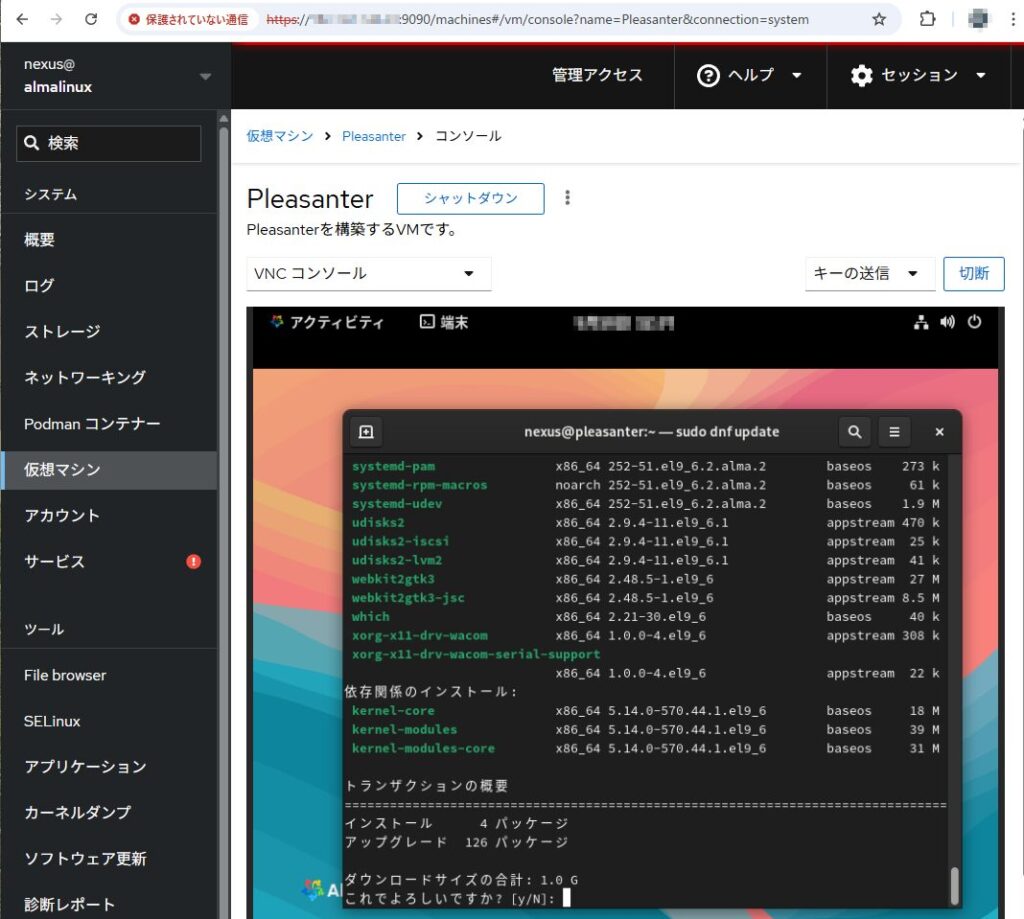
Task: Open the terminal hamburger menu
Action: point(894,432)
